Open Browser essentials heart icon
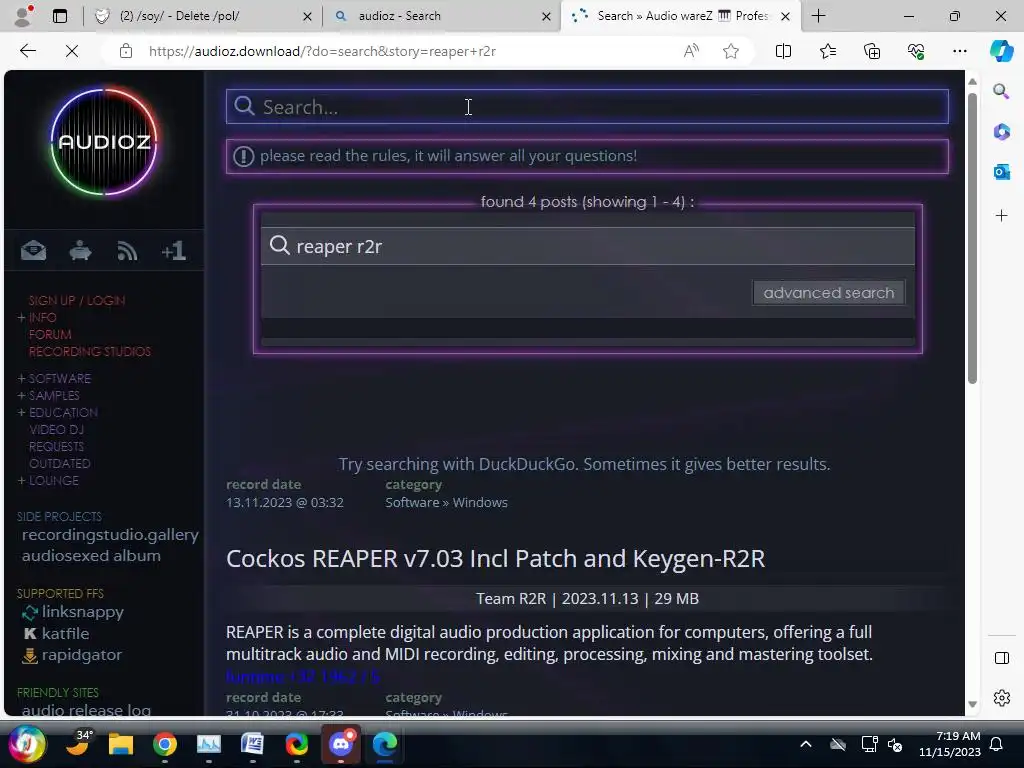The width and height of the screenshot is (1024, 768). (916, 51)
